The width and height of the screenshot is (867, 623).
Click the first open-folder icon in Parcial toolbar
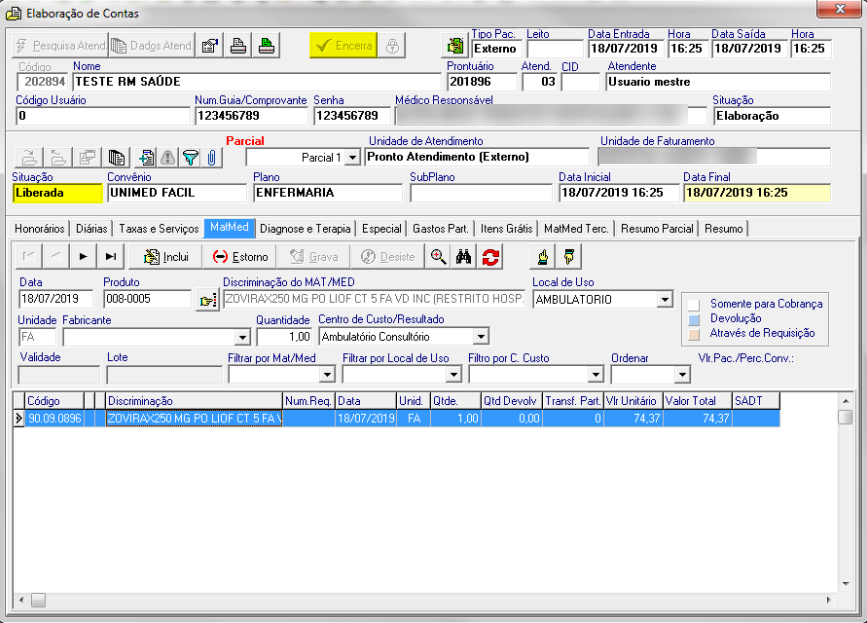(x=29, y=158)
